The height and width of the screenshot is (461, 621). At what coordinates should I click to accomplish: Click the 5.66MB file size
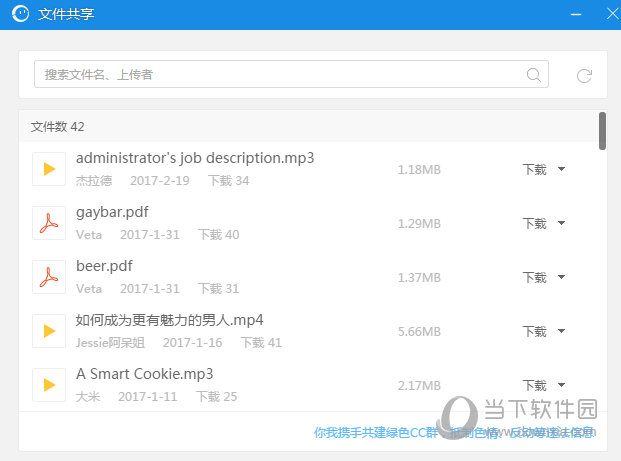(419, 331)
